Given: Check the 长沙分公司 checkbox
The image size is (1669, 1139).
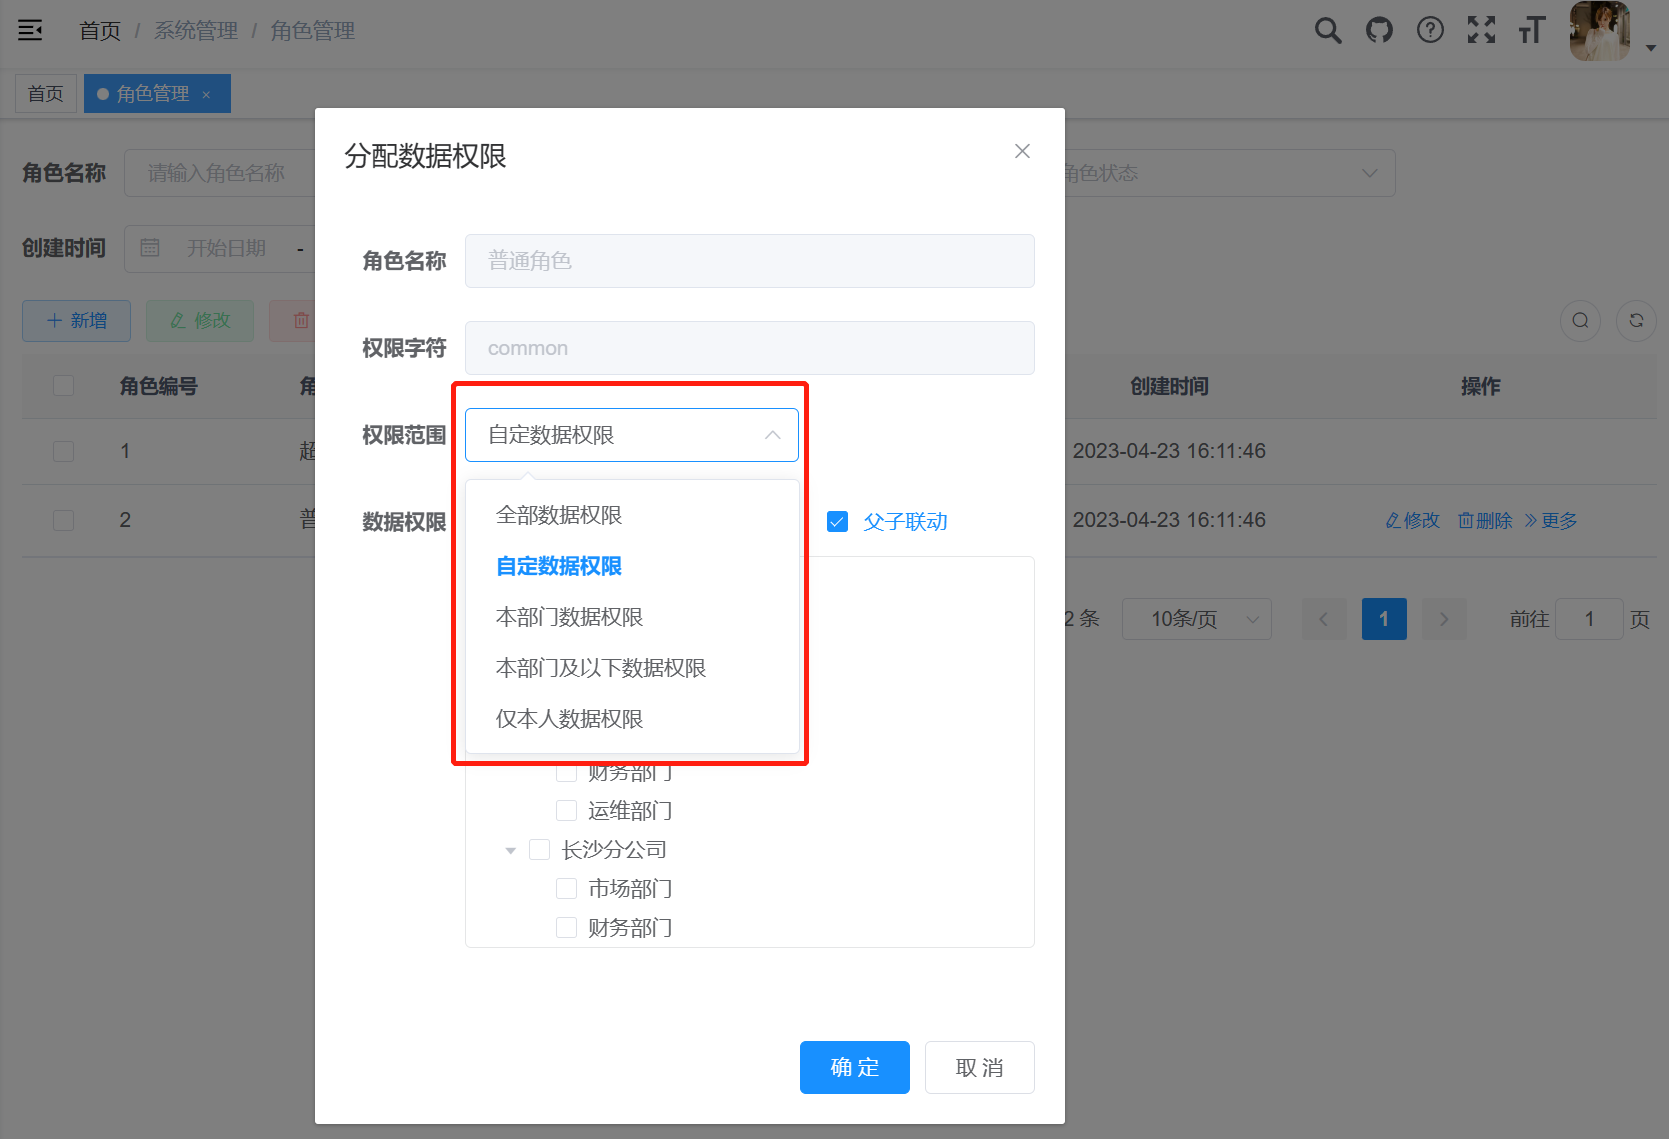Looking at the screenshot, I should (x=539, y=849).
